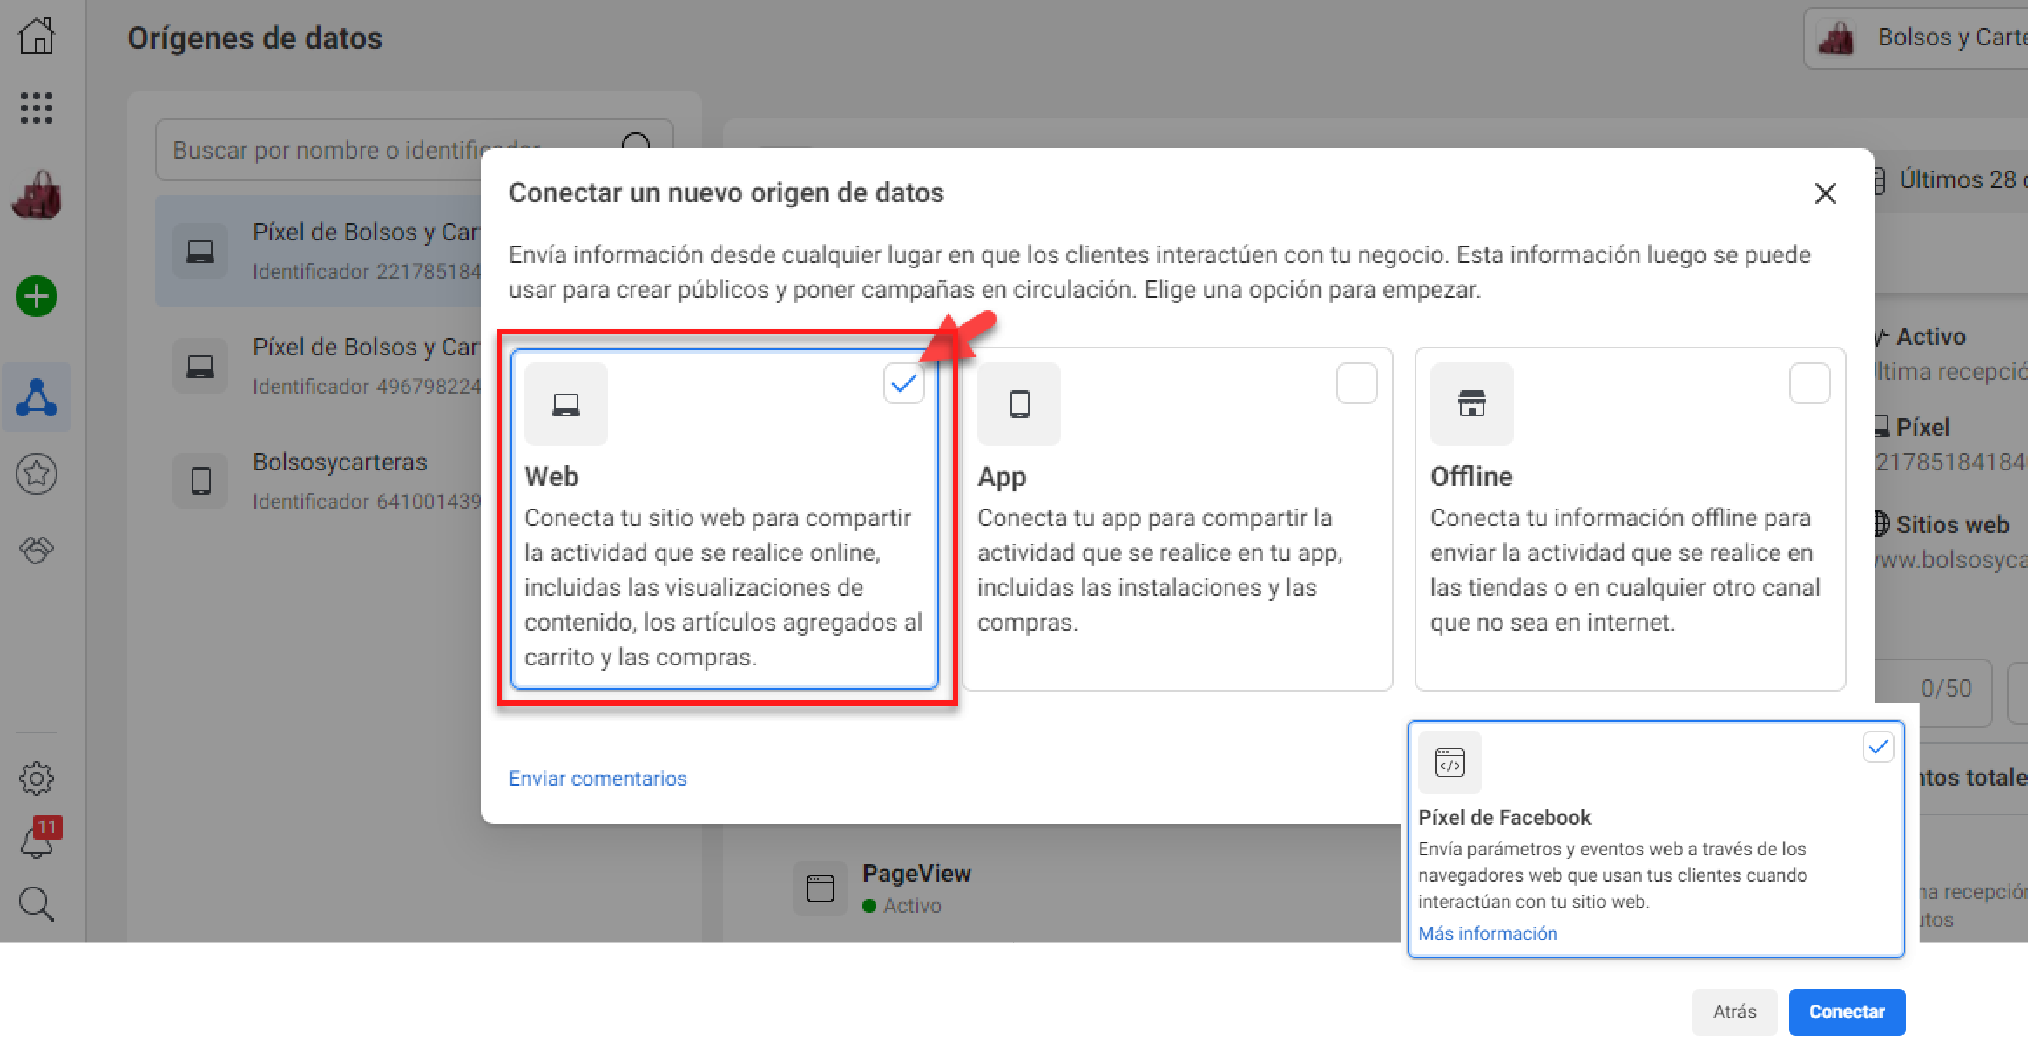Open the star custom conversions icon
Image resolution: width=2028 pixels, height=1042 pixels.
point(37,474)
